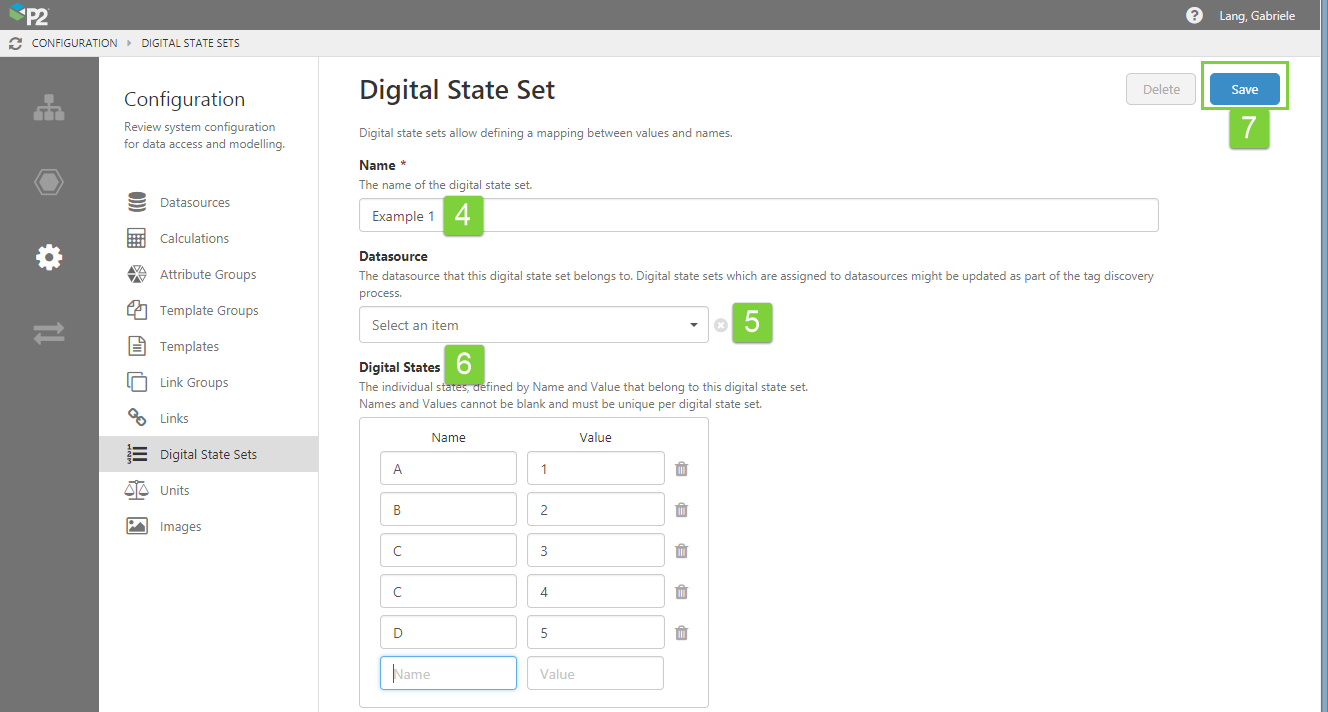
Task: Save the digital state set
Action: (x=1244, y=89)
